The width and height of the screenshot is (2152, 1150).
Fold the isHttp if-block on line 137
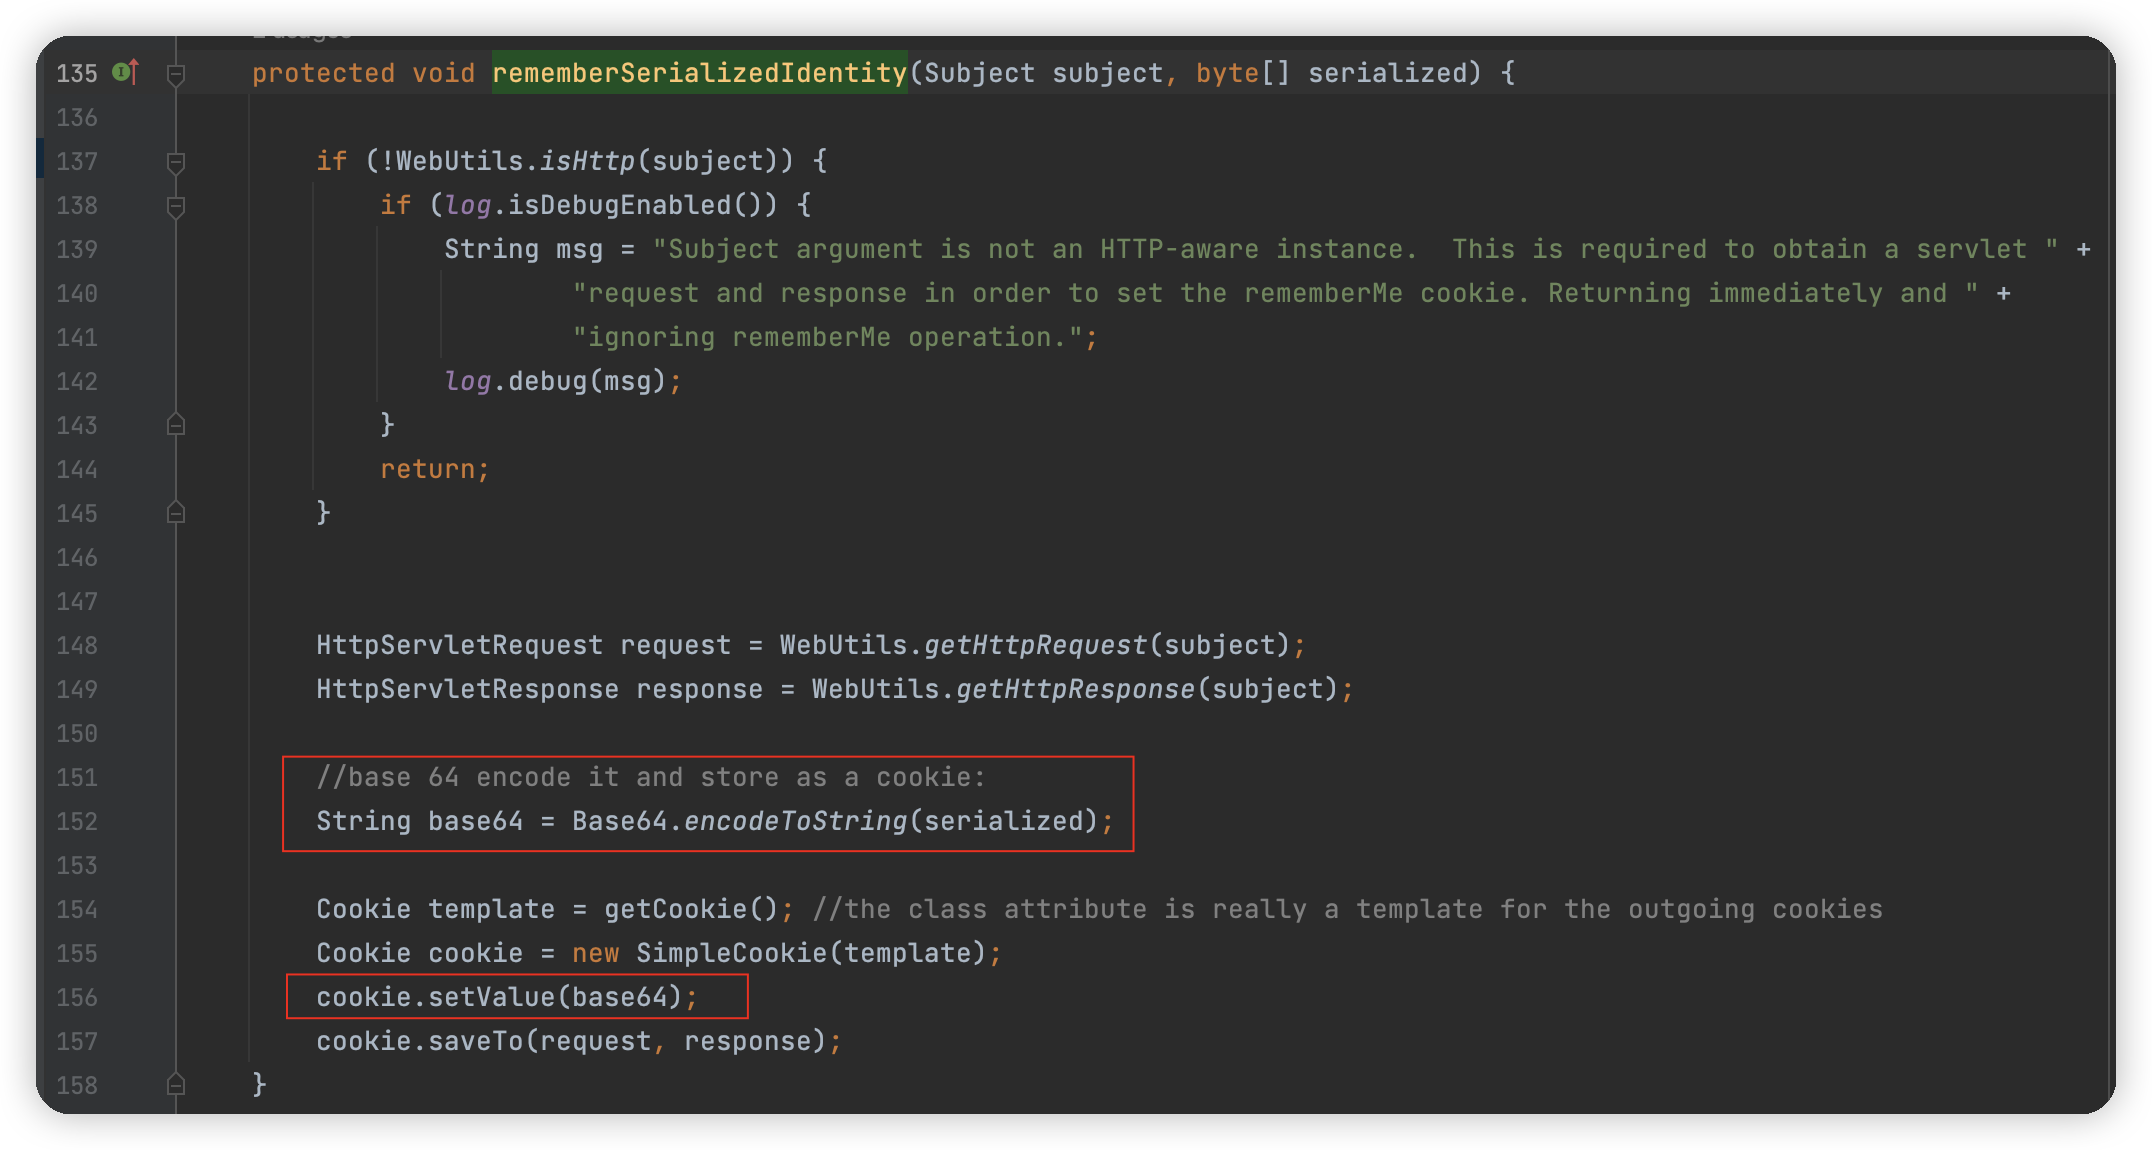(176, 162)
